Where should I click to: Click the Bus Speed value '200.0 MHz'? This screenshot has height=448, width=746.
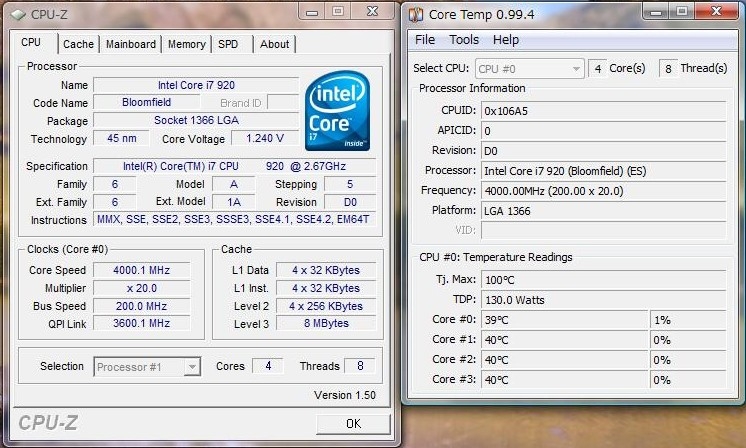[x=142, y=306]
